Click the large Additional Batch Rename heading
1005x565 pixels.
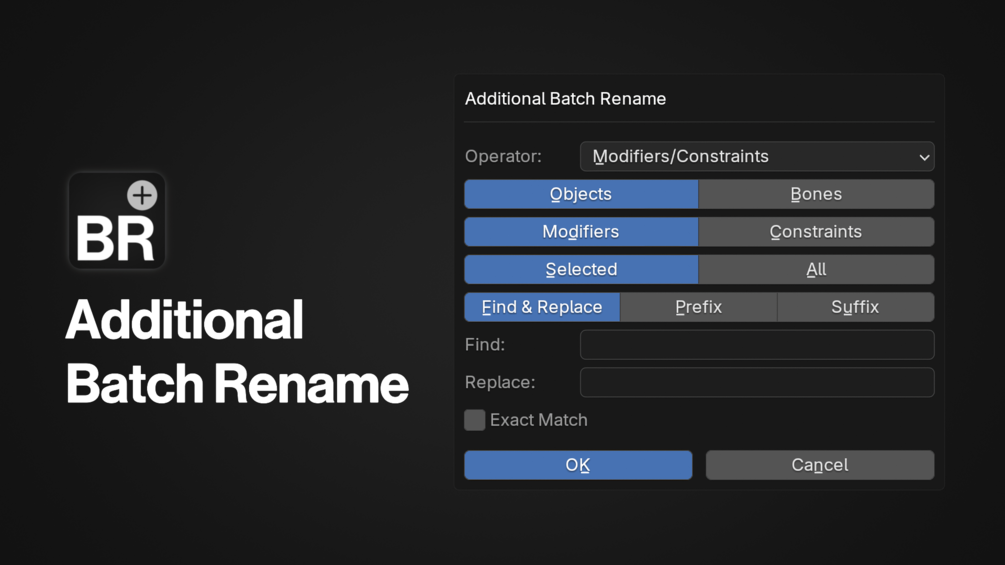[x=237, y=352]
